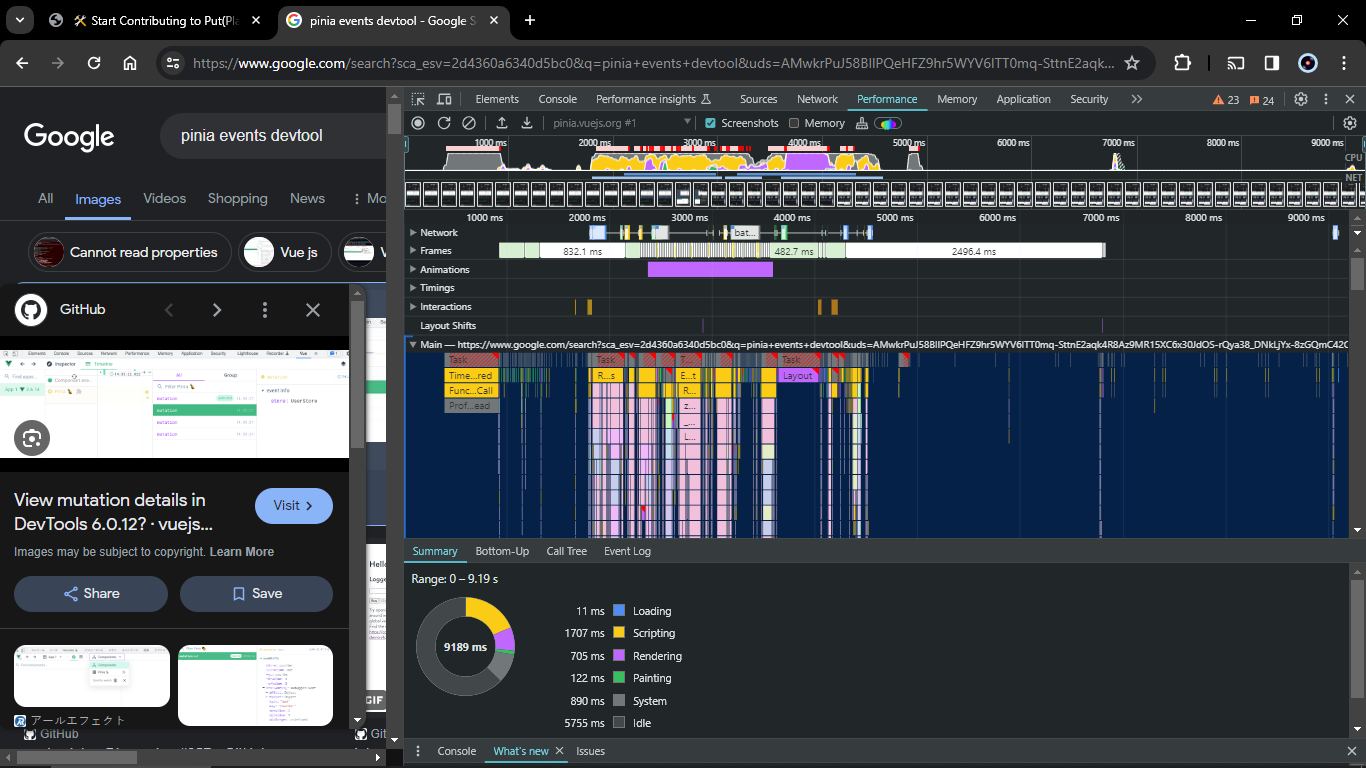Click the browser back arrow
This screenshot has width=1366, height=768.
click(22, 63)
